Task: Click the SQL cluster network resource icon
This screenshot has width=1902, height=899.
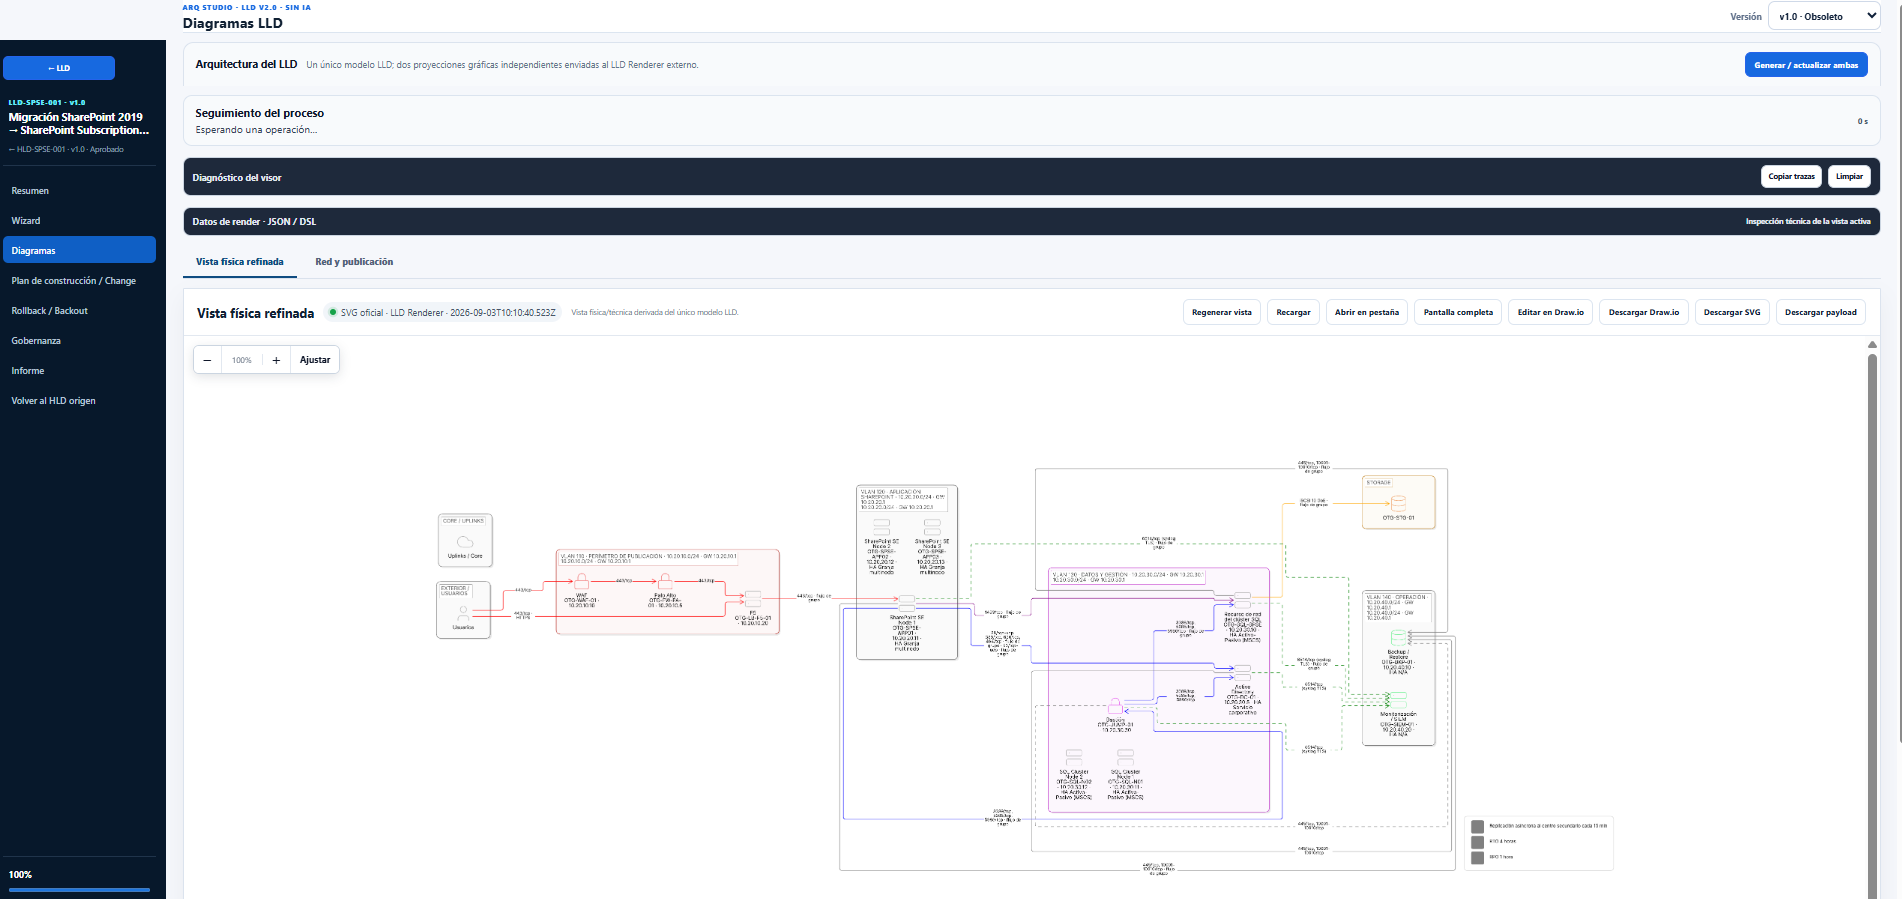Action: tap(1242, 600)
